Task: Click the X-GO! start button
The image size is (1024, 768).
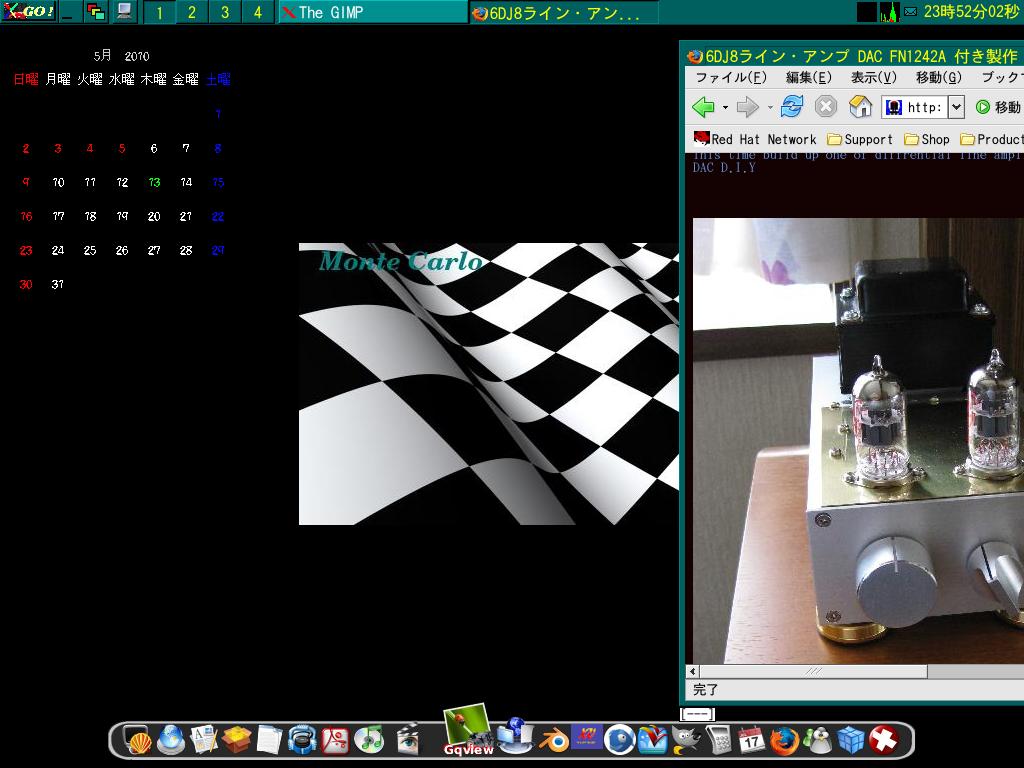Action: coord(28,12)
